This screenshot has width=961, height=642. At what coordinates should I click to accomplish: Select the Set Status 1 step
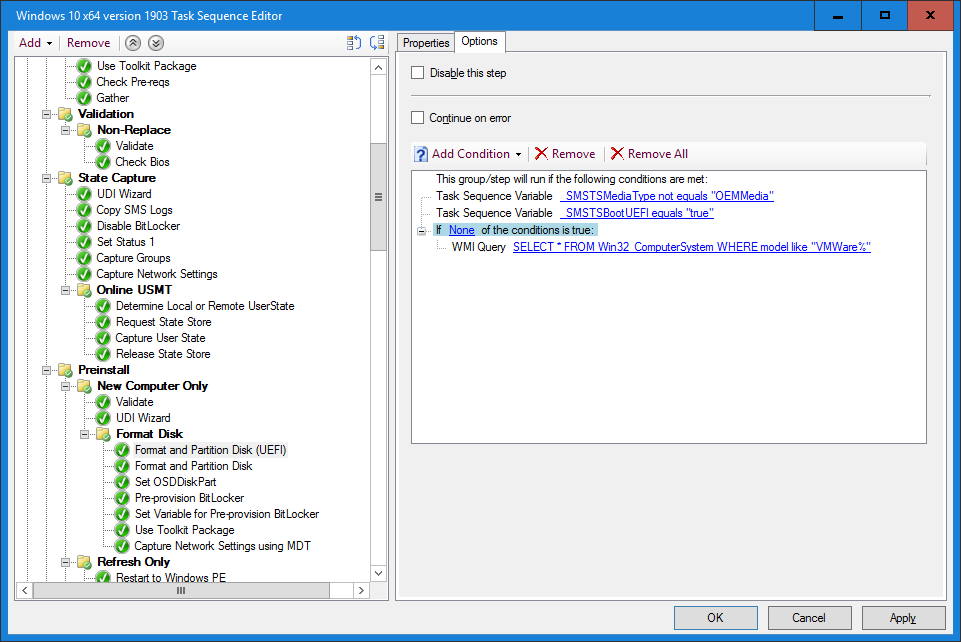click(126, 242)
